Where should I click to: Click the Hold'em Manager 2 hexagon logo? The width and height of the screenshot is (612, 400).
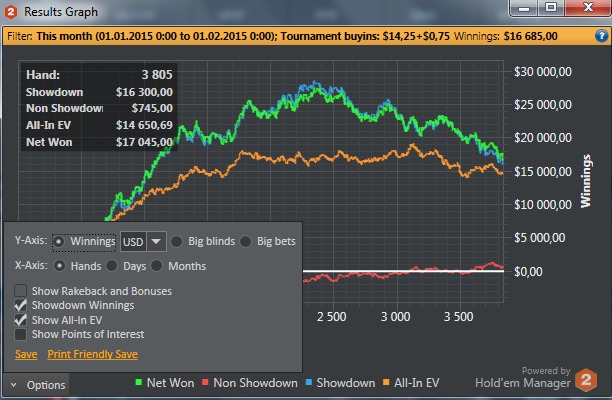[x=586, y=379]
